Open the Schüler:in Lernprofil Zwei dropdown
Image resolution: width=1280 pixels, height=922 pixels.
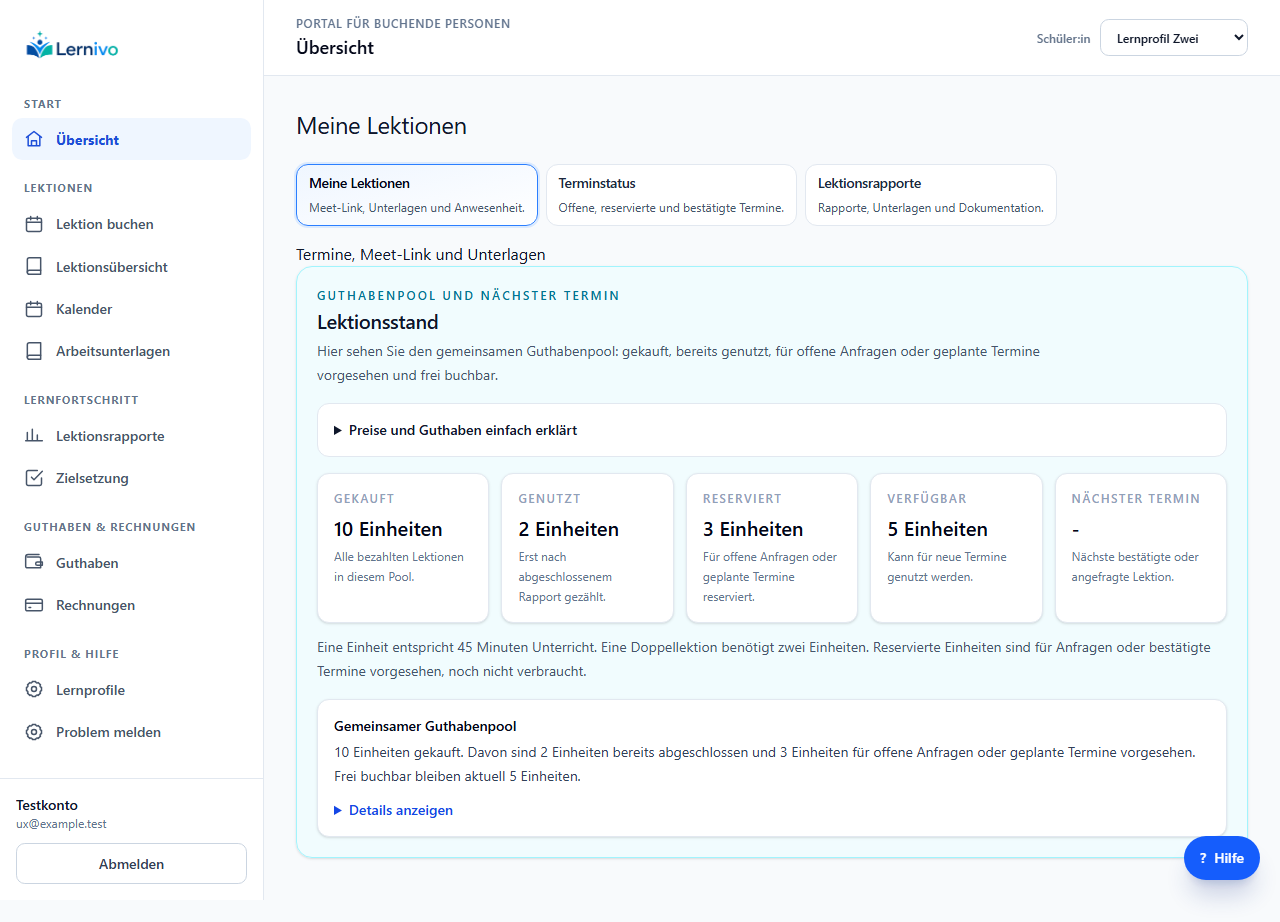pyautogui.click(x=1174, y=38)
